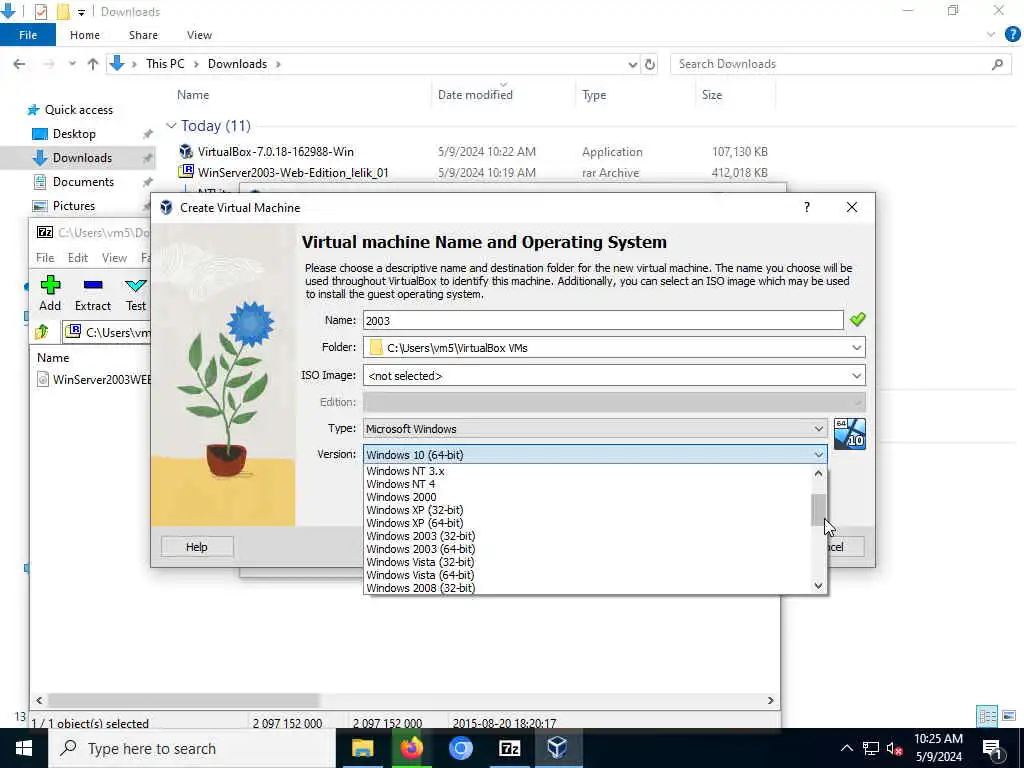Open the Type dropdown Microsoft Windows
Viewport: 1024px width, 768px height.
(595, 428)
